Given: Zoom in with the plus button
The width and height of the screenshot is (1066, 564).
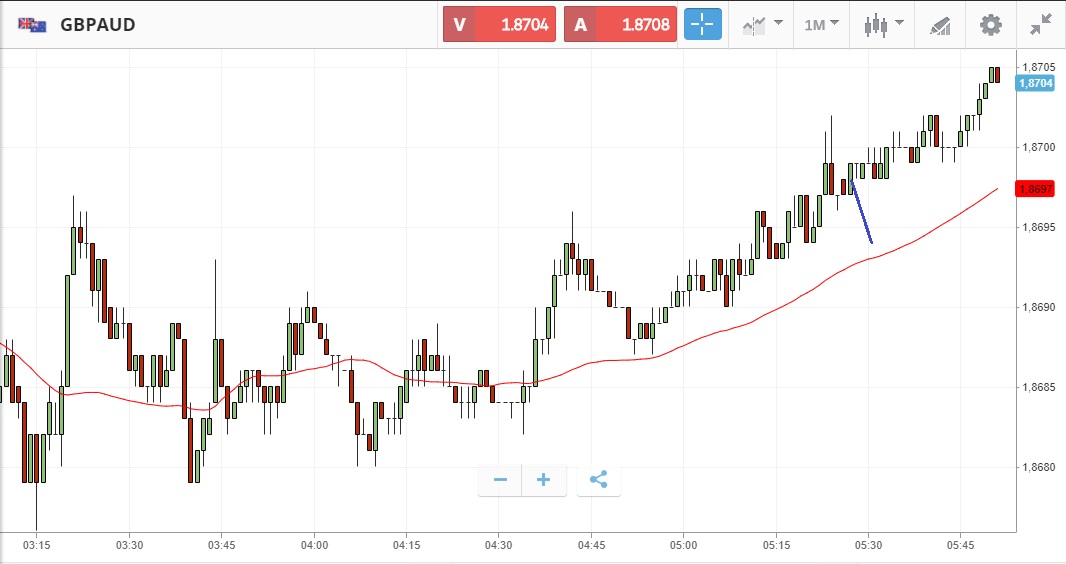Looking at the screenshot, I should [544, 480].
